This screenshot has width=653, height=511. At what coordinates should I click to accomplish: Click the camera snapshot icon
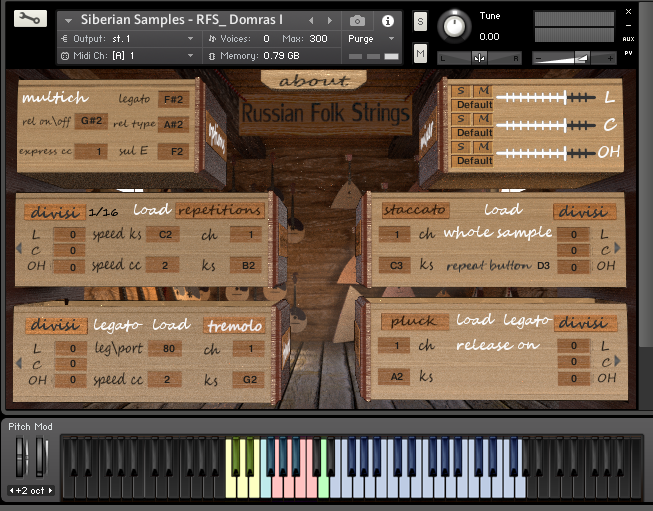357,20
